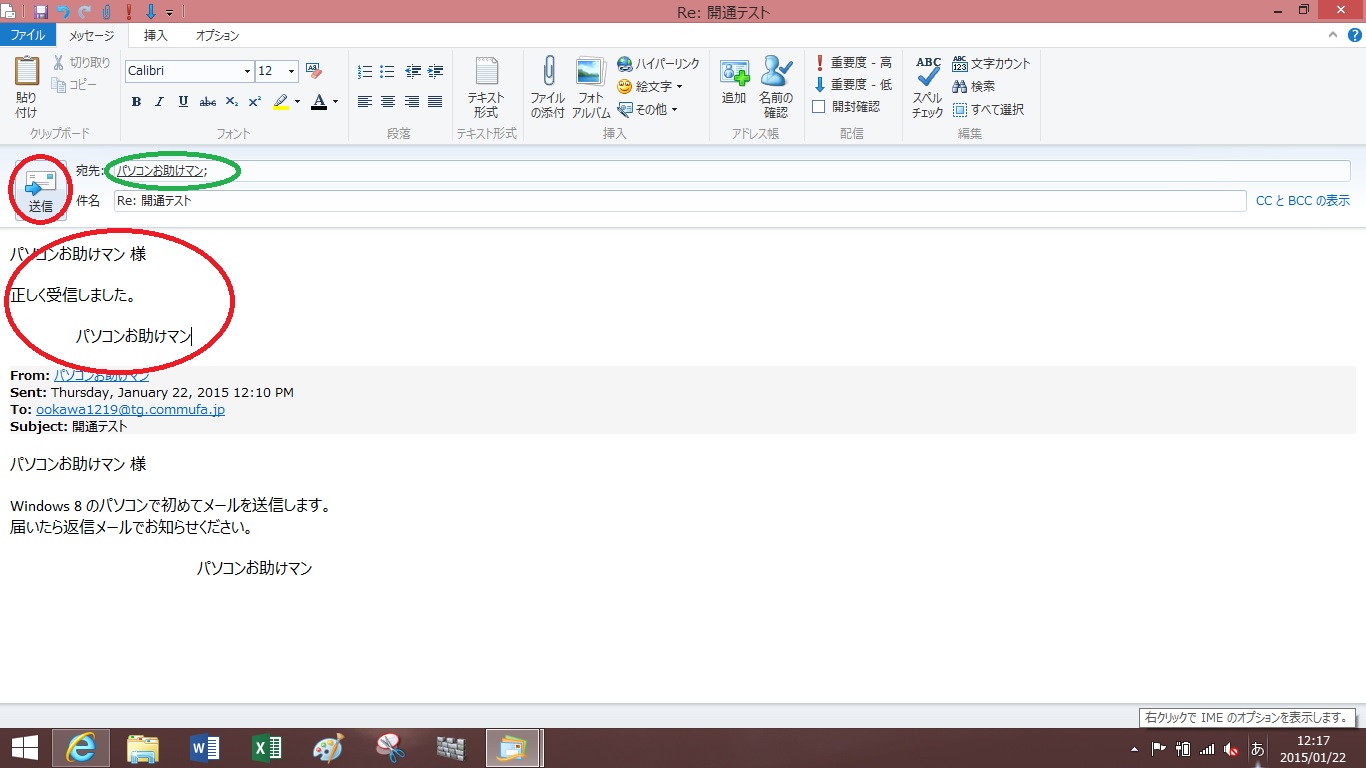Insert a photo album (フォトアルバム)
The width and height of the screenshot is (1366, 768).
coord(591,88)
